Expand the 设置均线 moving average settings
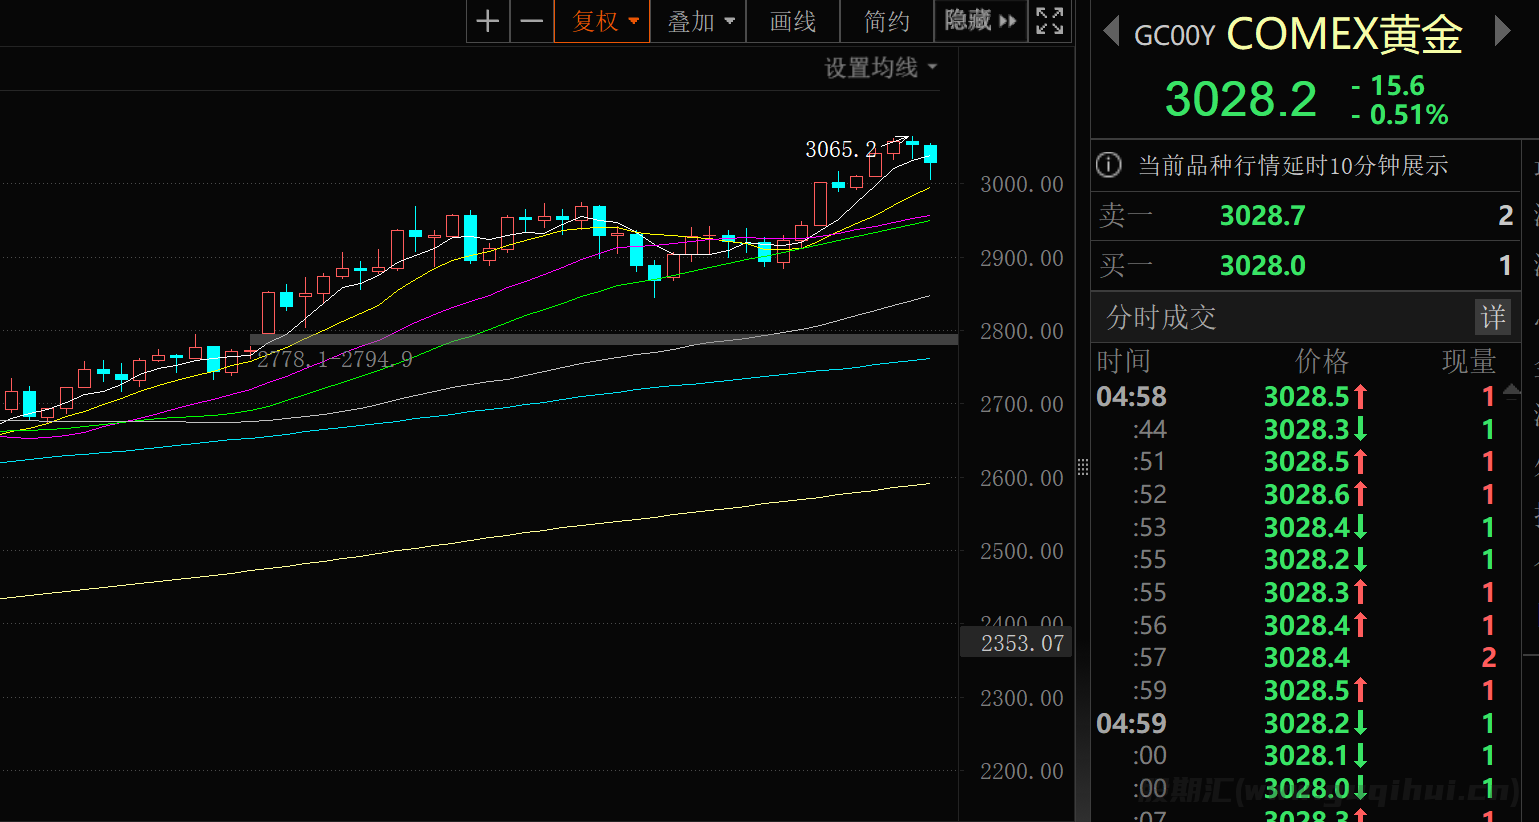This screenshot has width=1539, height=822. point(880,68)
